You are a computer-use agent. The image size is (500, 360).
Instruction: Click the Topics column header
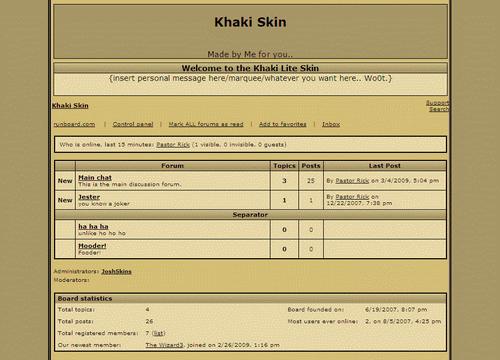[x=284, y=166]
